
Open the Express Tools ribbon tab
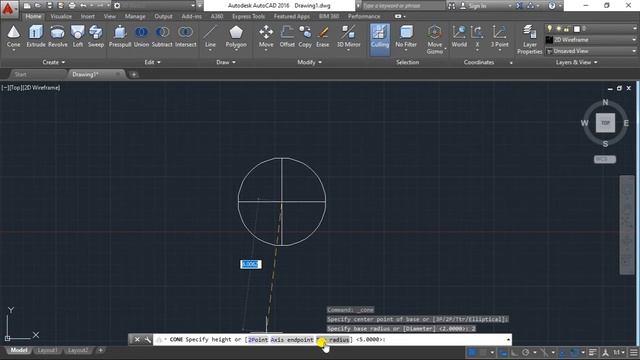(248, 16)
